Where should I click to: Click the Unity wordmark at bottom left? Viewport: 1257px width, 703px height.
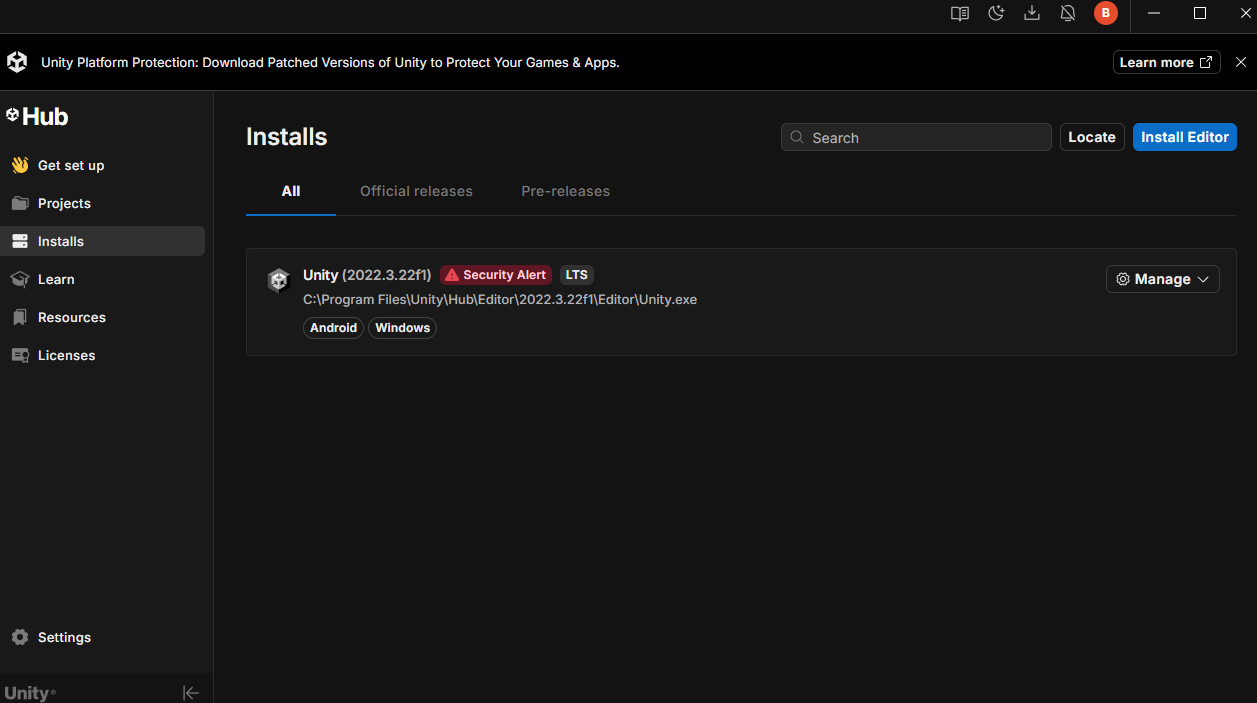30,693
